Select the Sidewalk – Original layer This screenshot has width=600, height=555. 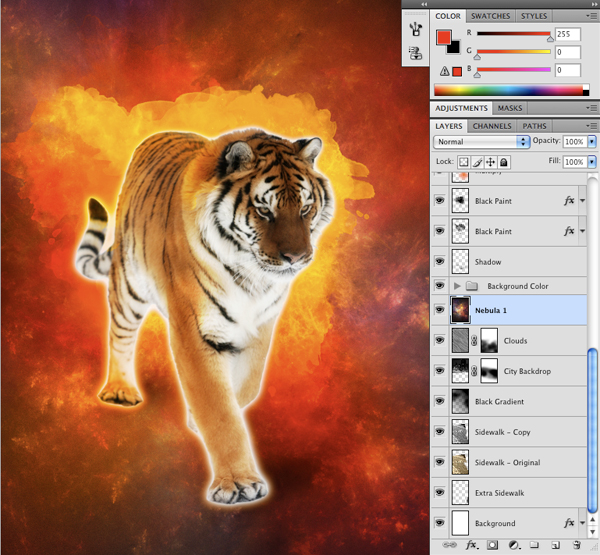click(509, 462)
